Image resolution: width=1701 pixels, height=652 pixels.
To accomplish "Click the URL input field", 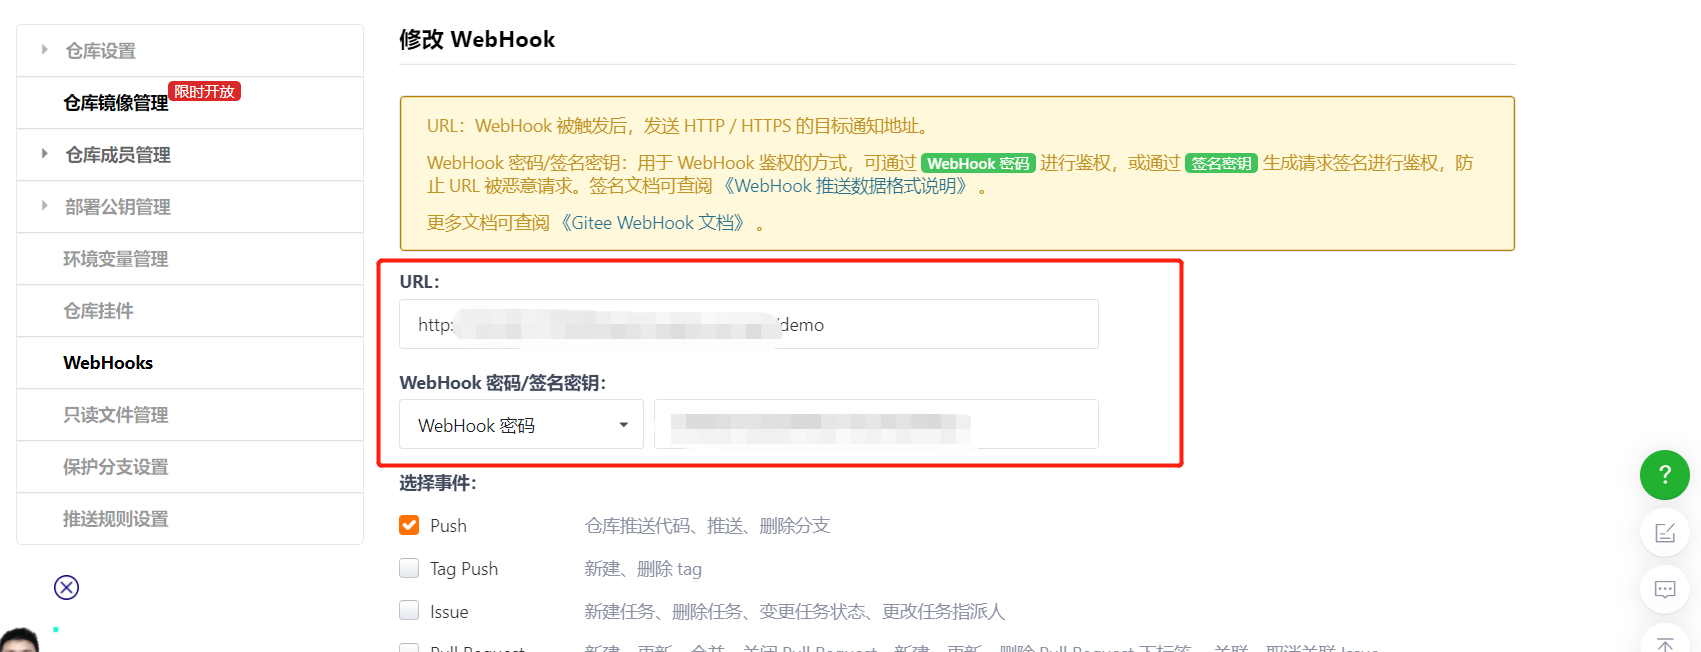I will click(748, 324).
